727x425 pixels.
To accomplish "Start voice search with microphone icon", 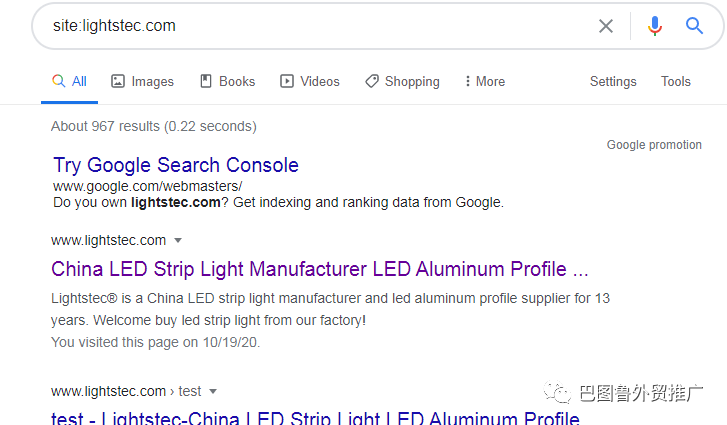I will point(655,26).
